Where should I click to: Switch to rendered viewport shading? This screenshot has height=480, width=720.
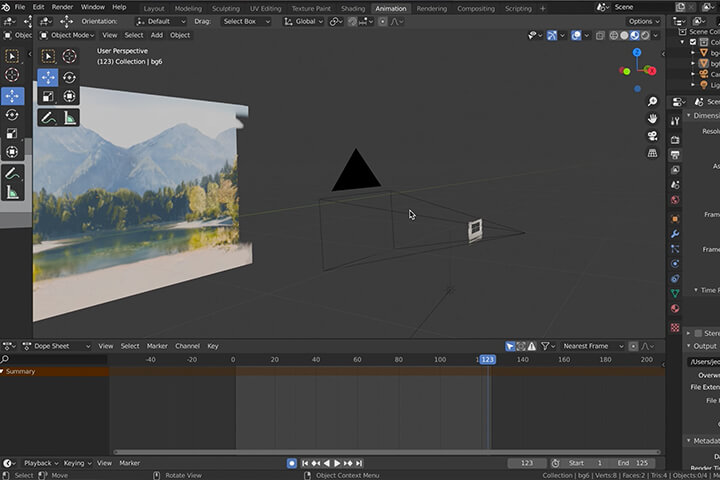tap(645, 35)
